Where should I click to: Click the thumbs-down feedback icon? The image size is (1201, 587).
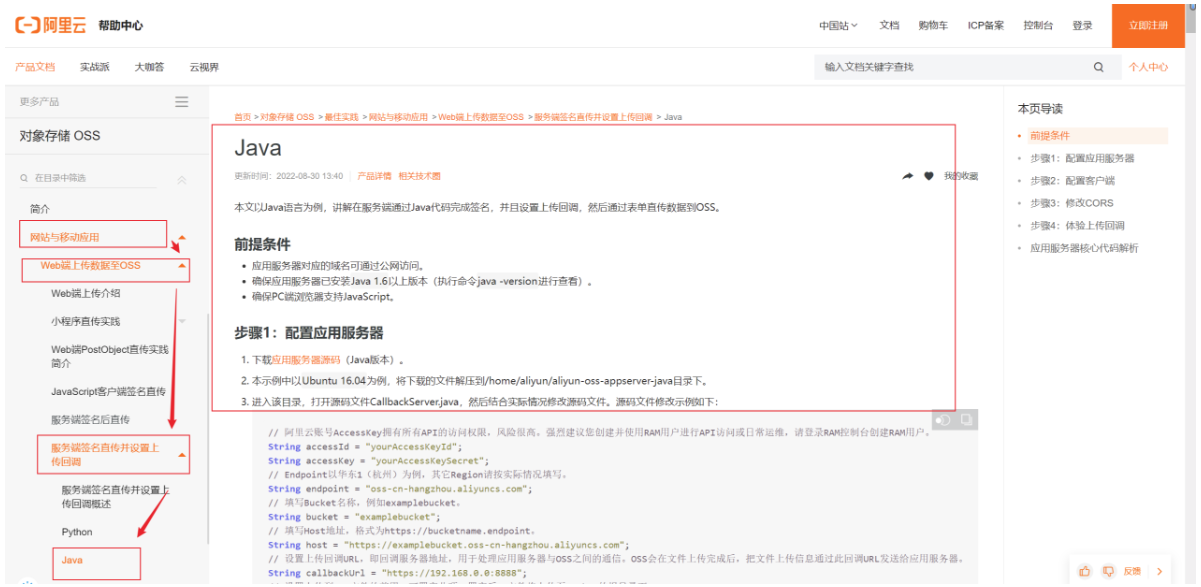tap(1108, 571)
